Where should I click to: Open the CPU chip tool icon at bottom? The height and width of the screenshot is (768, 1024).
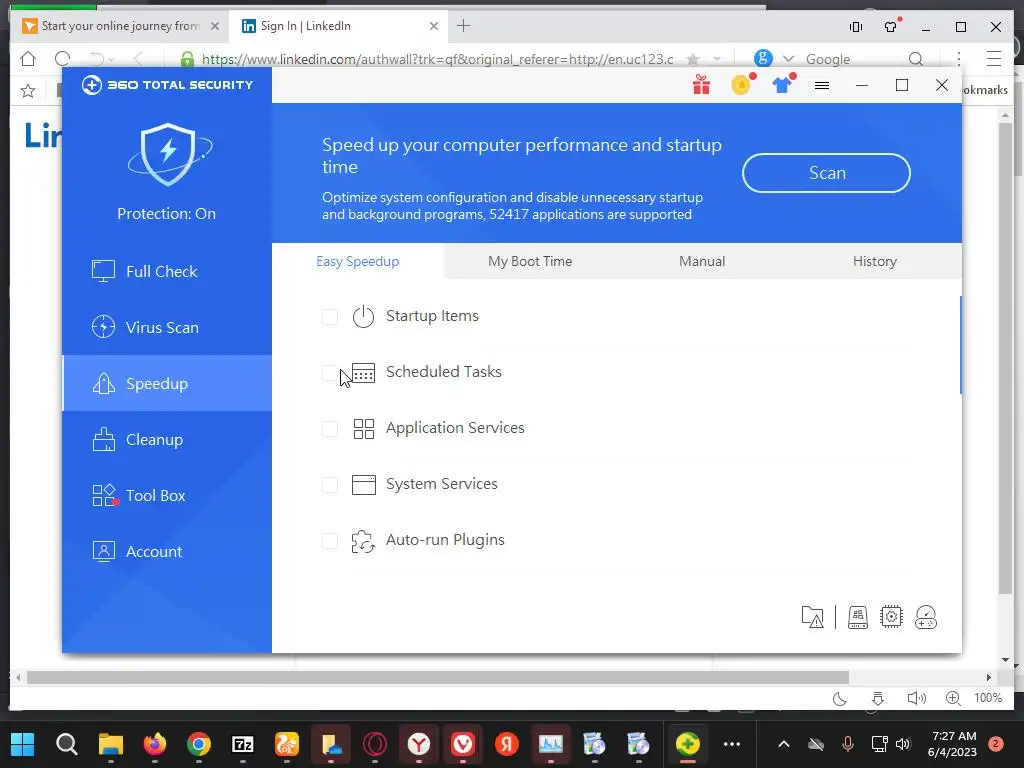coord(891,617)
